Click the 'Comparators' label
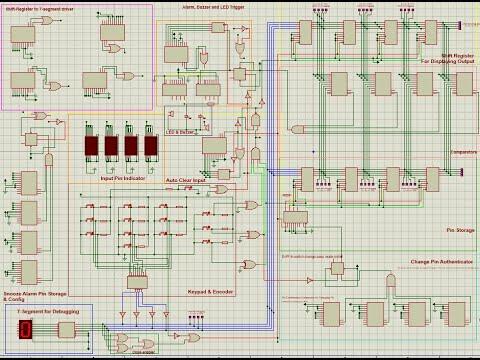The image size is (480, 360). click(x=464, y=152)
